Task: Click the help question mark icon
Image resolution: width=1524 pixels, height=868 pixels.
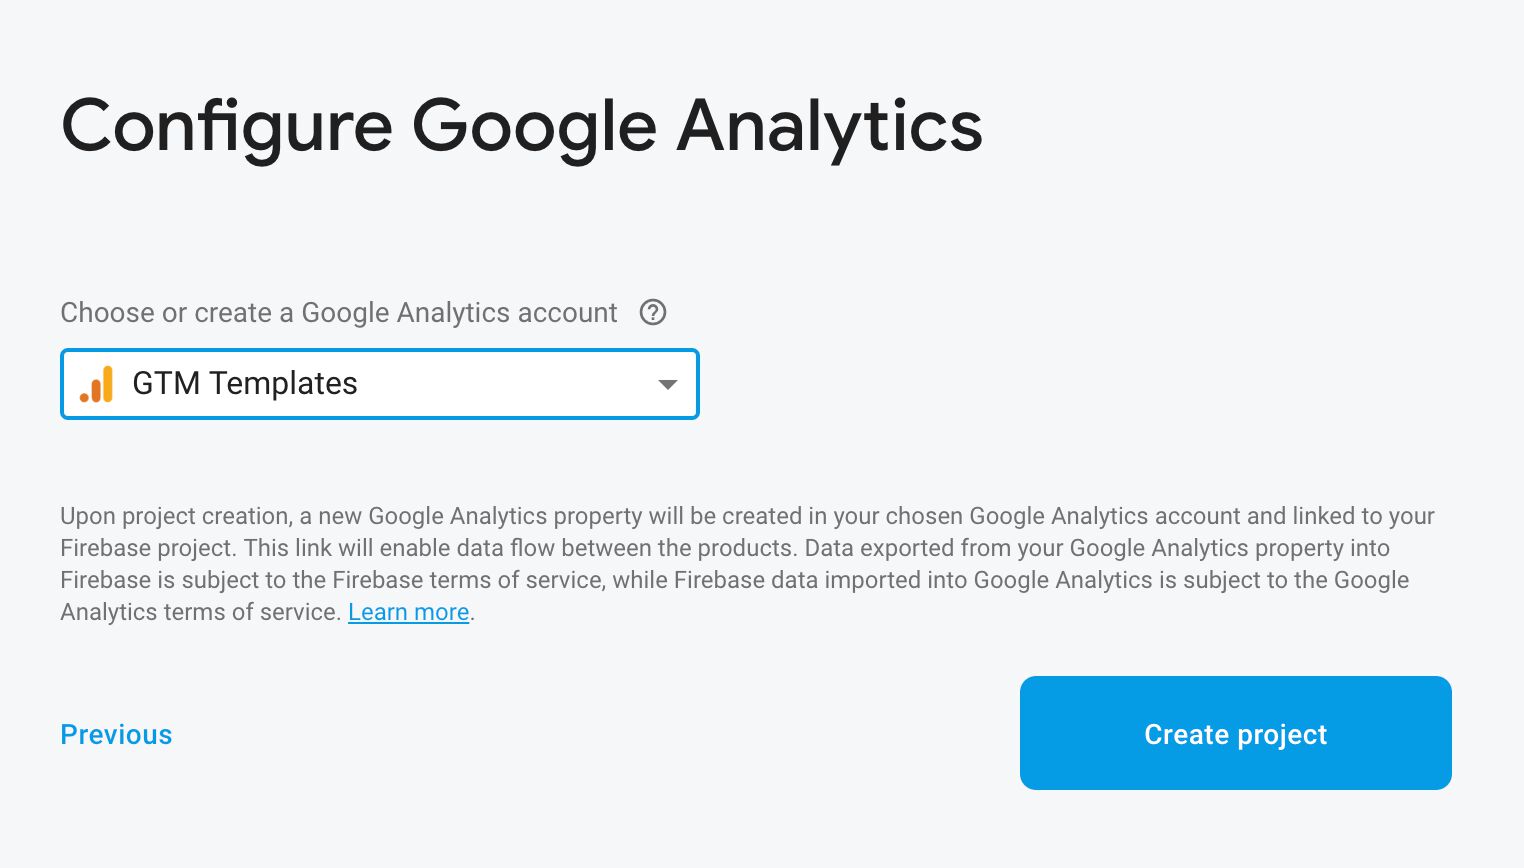Action: 653,313
